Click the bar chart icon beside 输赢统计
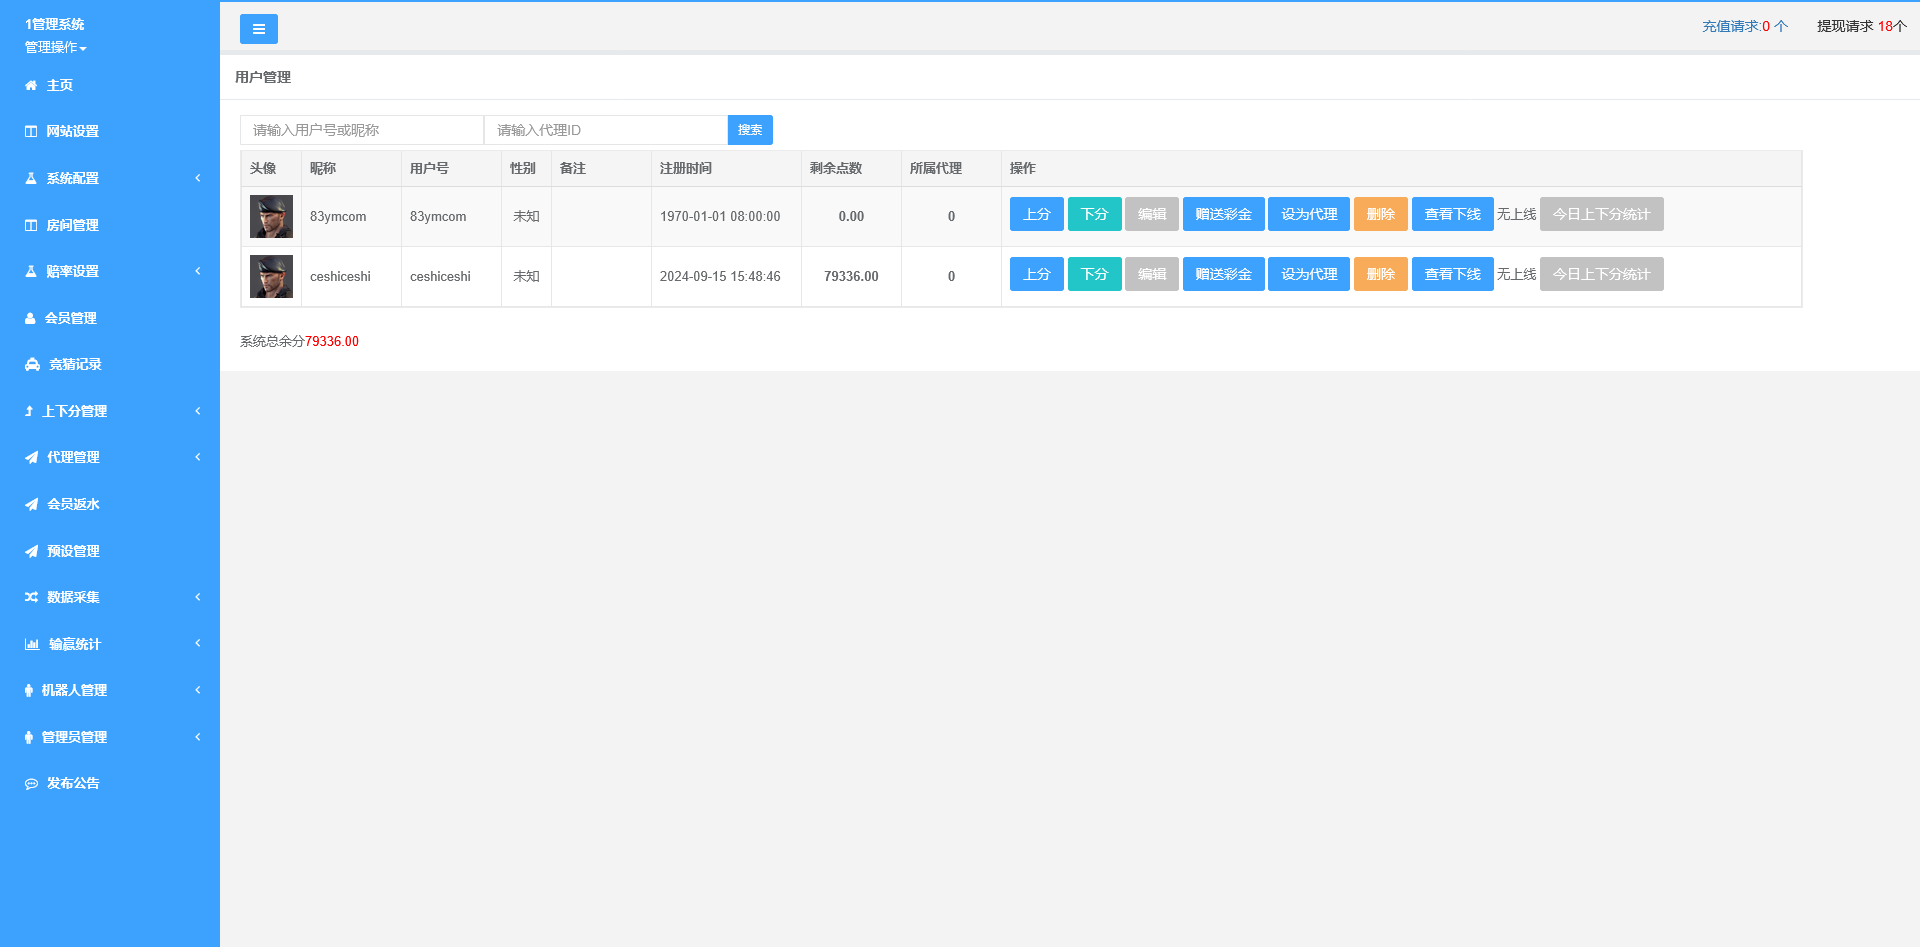This screenshot has height=947, width=1920. pyautogui.click(x=32, y=644)
